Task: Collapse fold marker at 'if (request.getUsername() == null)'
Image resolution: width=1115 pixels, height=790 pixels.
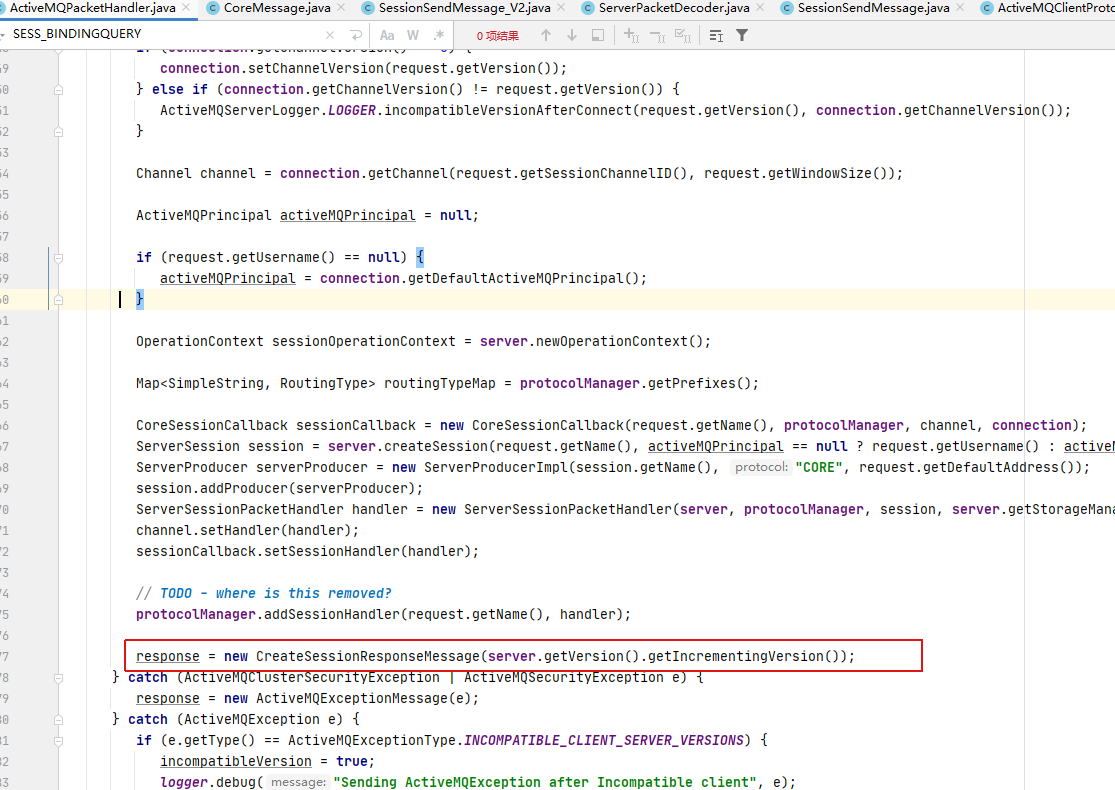Action: coord(58,257)
